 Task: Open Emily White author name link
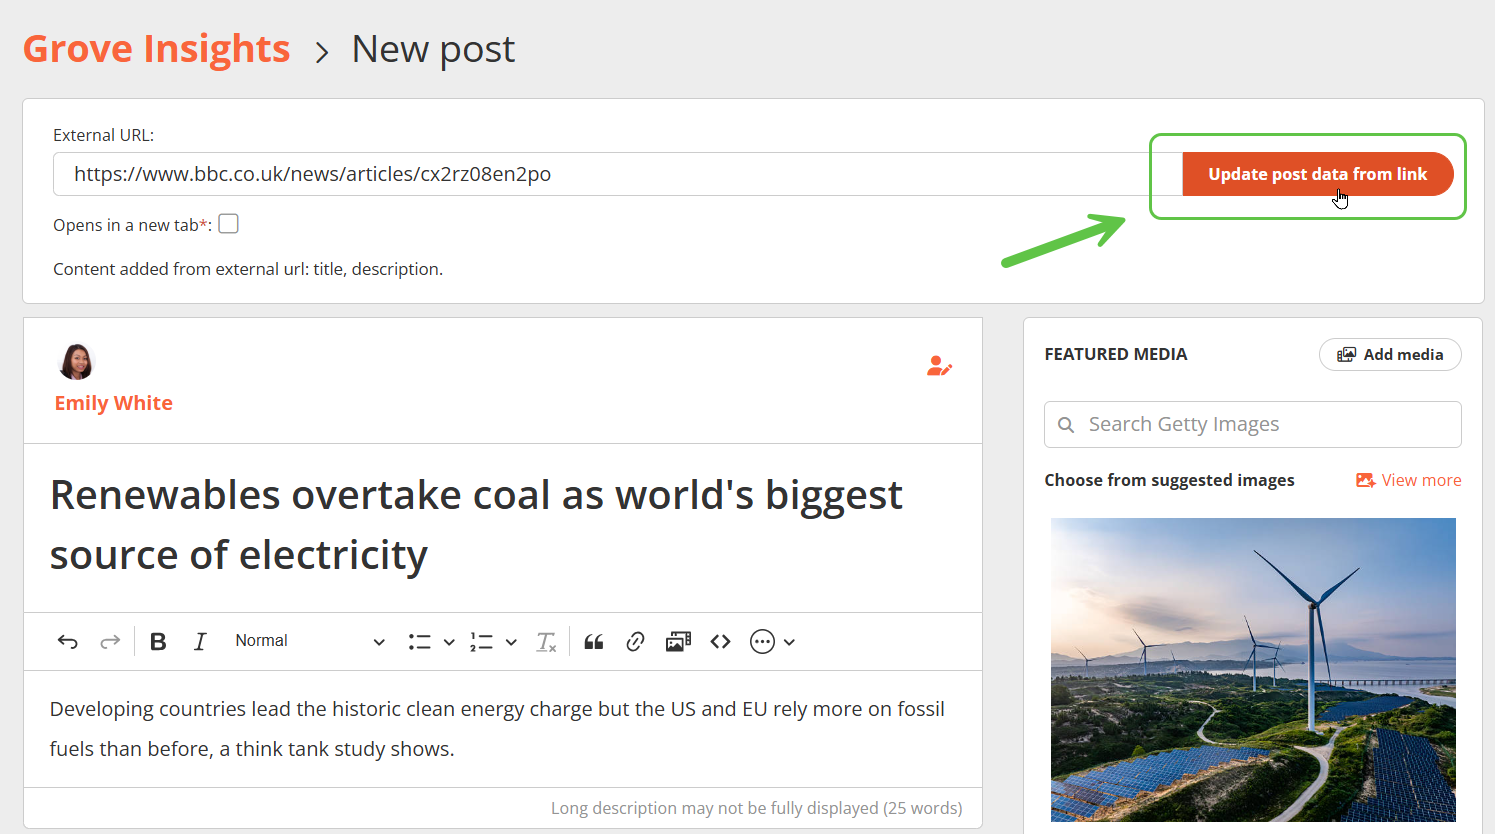[113, 403]
